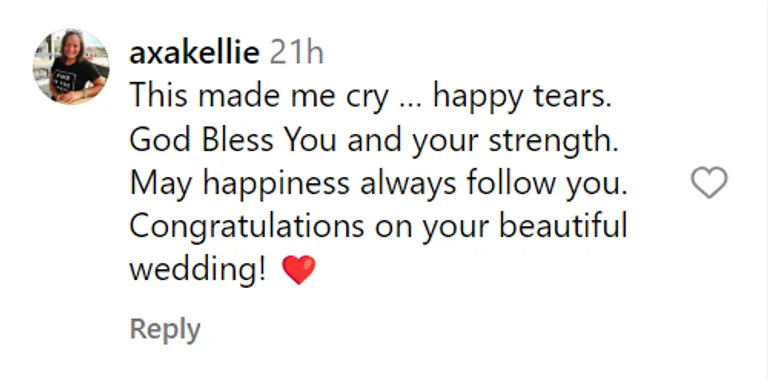Like axakellie's comment with the heart outline
This screenshot has width=768, height=379.
[x=709, y=183]
